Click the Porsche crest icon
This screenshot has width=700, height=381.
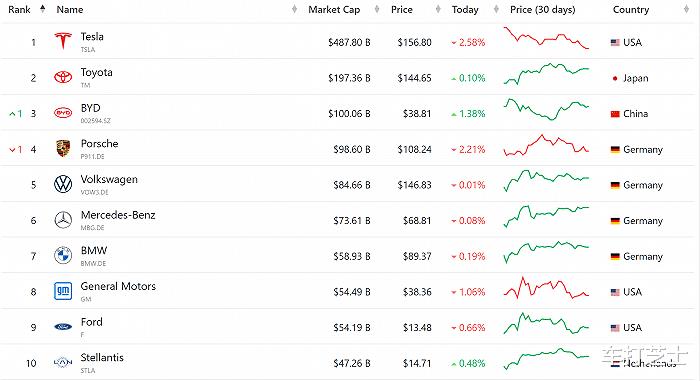coord(63,149)
